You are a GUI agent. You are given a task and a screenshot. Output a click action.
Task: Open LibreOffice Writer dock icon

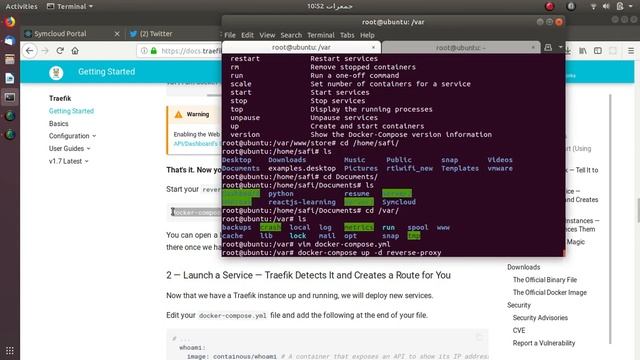click(x=10, y=78)
